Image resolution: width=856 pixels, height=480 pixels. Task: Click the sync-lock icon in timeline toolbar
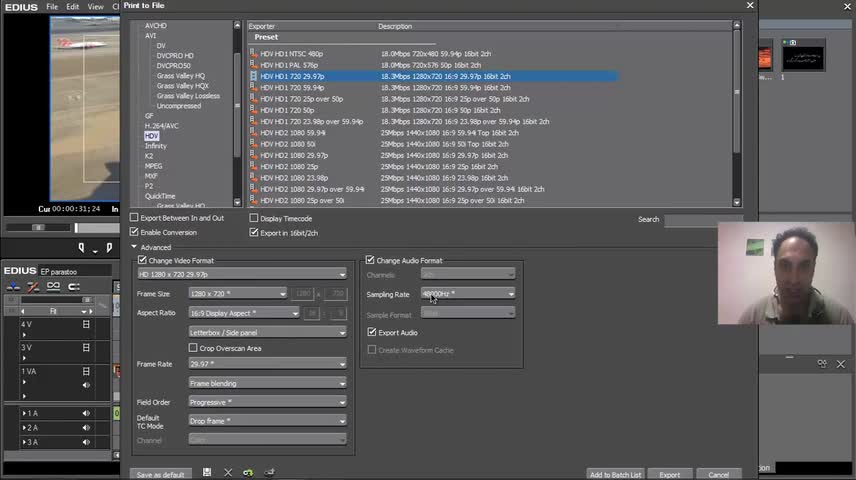coord(74,287)
